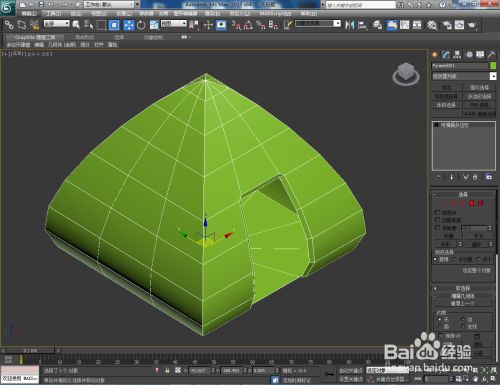
Task: Activate the Select Object tool
Action: 76,25
